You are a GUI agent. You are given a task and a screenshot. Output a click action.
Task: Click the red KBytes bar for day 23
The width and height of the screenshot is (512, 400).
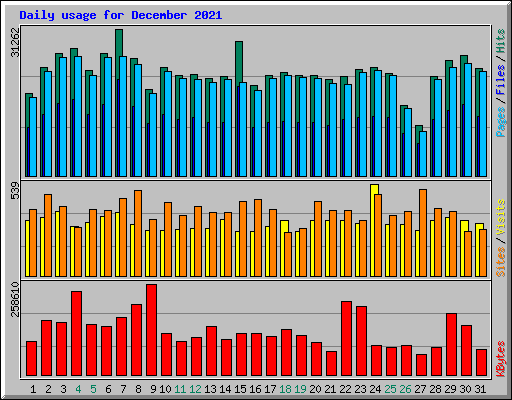[361, 341]
